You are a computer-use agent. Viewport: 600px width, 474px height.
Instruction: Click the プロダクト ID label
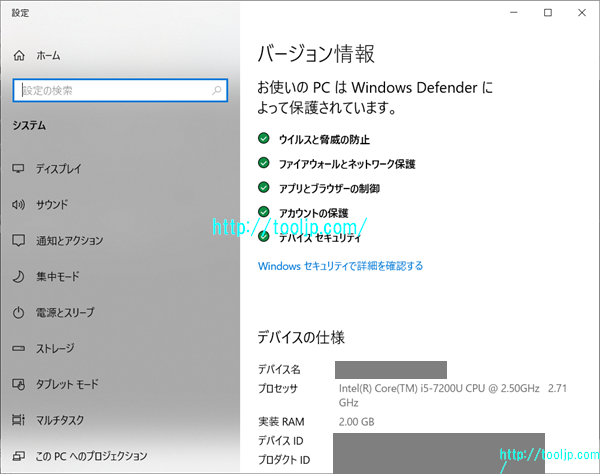(284, 460)
